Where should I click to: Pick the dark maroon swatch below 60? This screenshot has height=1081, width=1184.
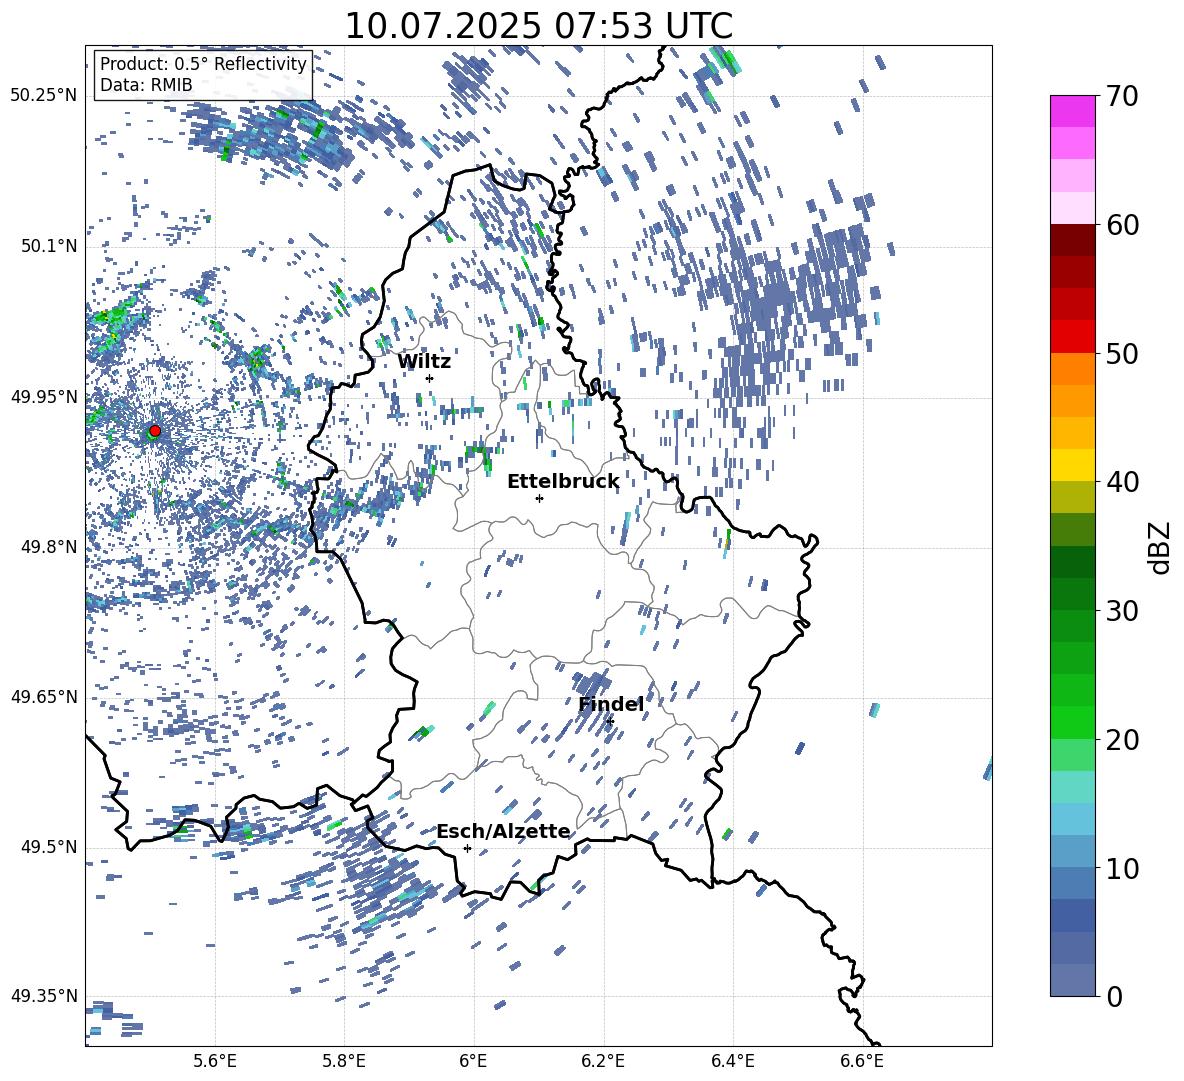[x=1072, y=240]
